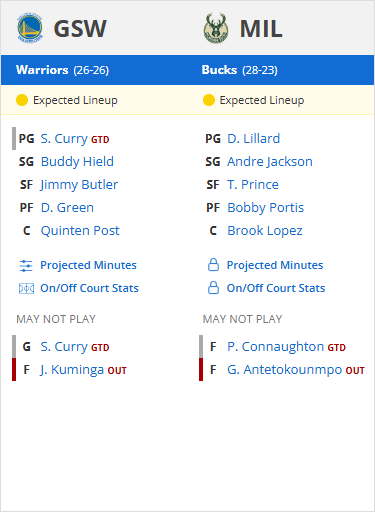Screen dimensions: 375x512
Task: Click the Milwaukee Bucks logo
Action: (216, 28)
